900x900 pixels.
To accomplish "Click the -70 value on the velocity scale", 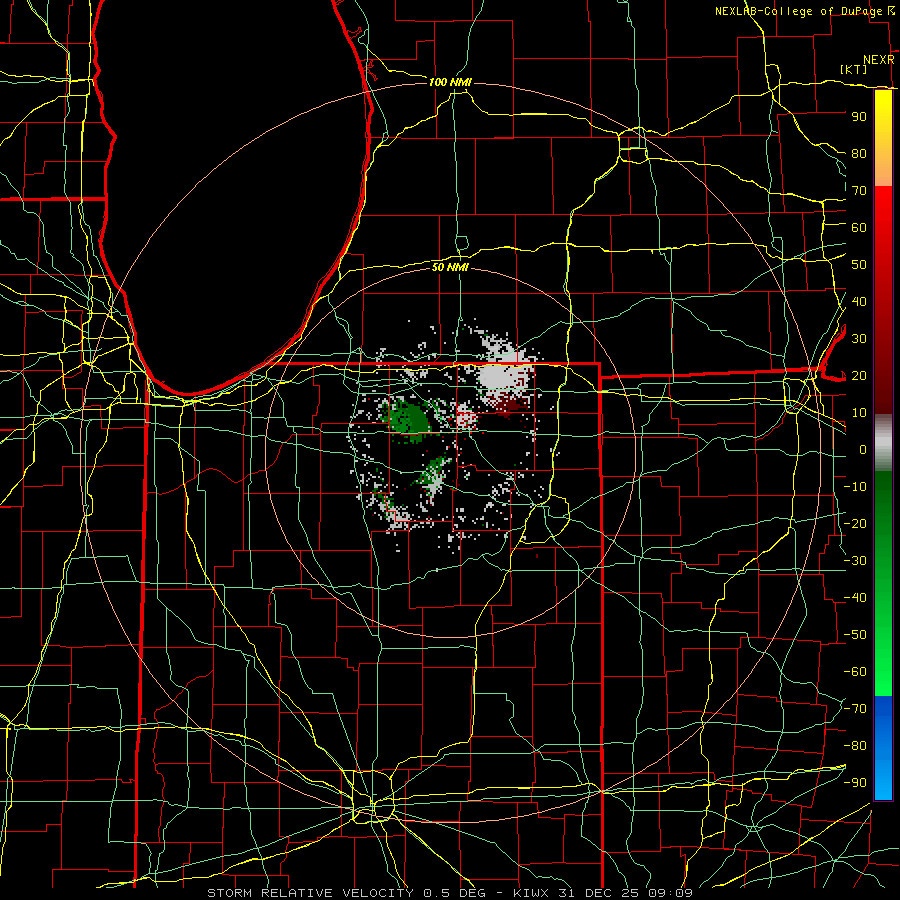I will click(855, 709).
